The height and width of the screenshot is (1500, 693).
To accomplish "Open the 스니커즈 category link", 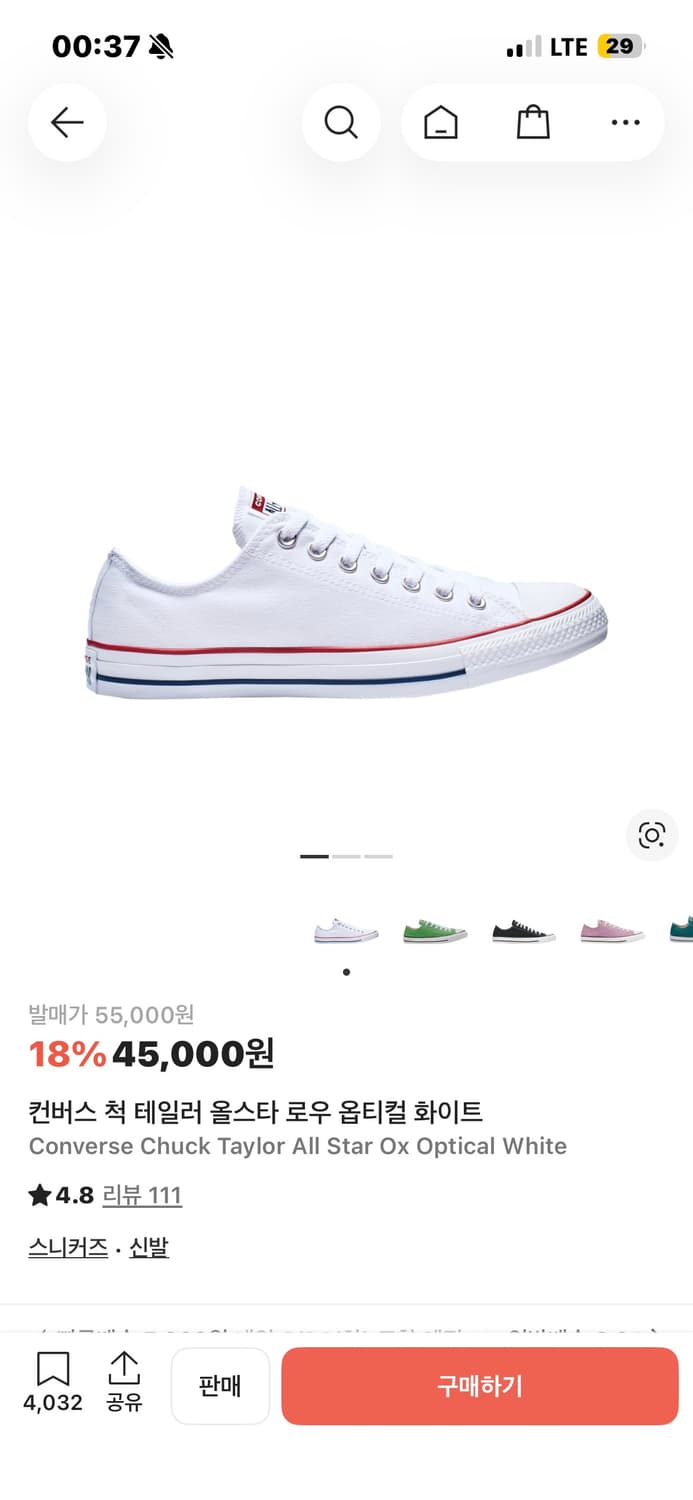I will coord(68,1247).
